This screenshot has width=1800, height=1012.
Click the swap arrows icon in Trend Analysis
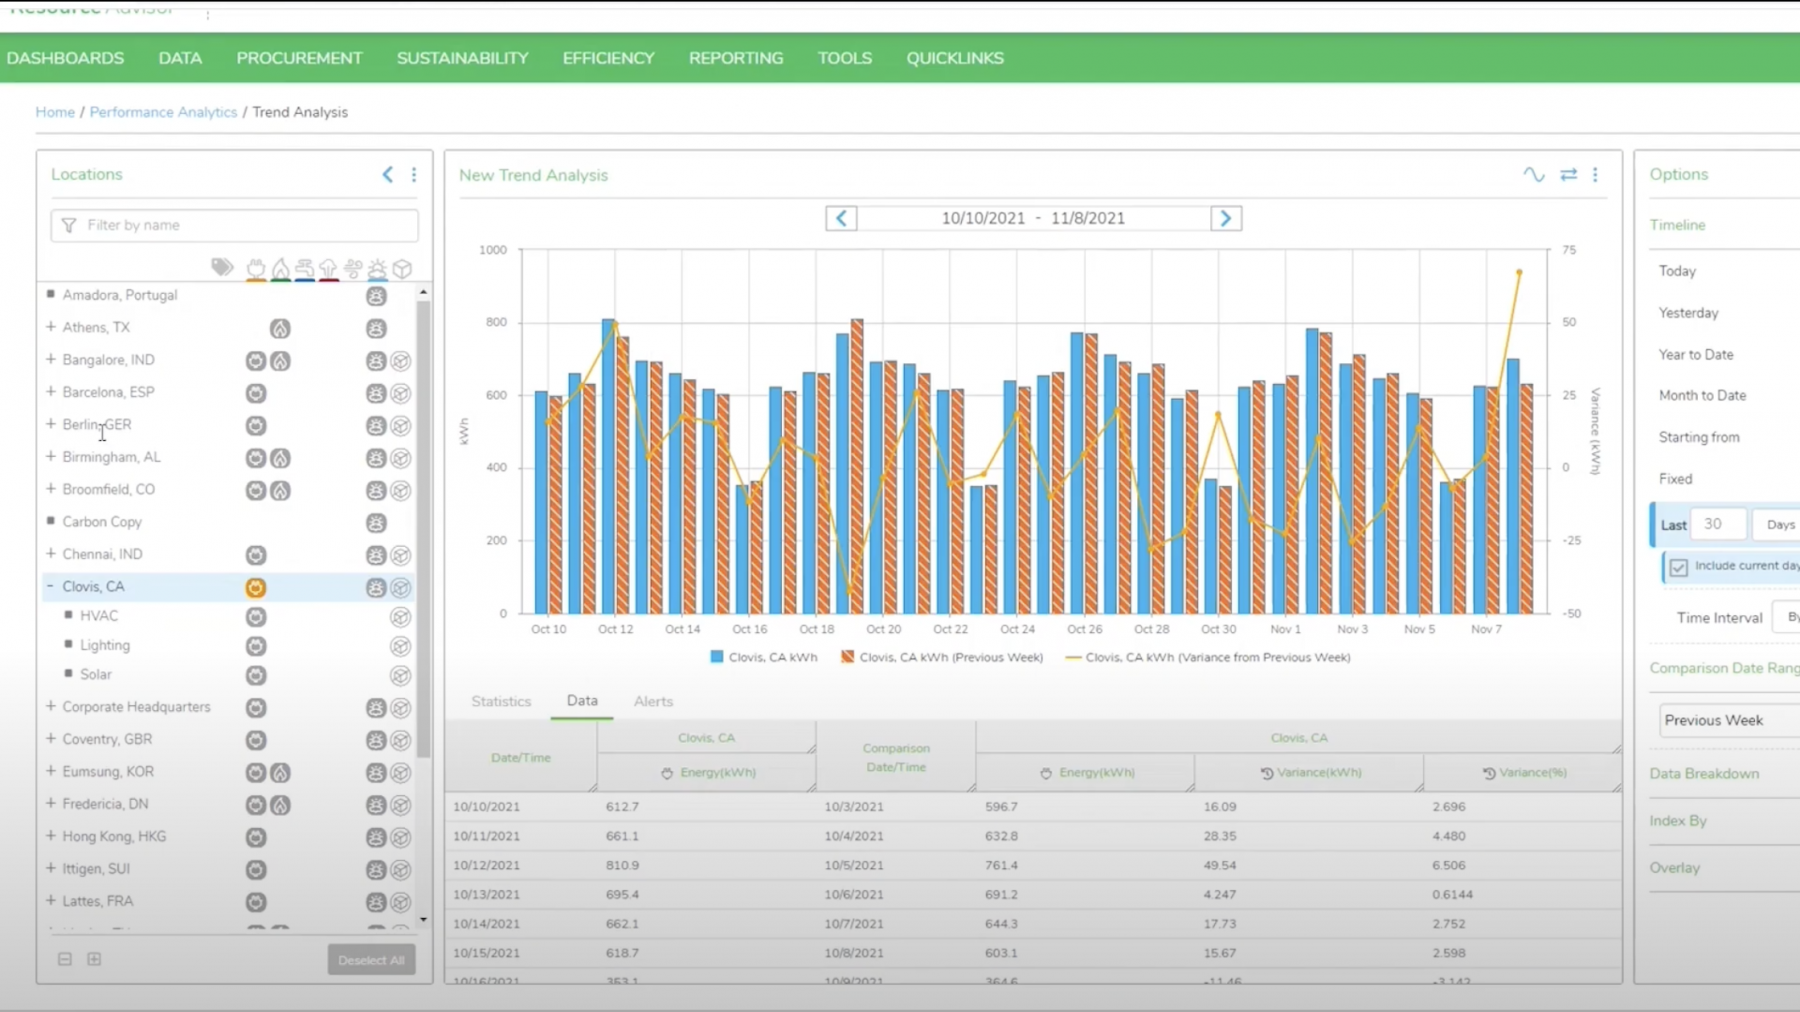pos(1568,175)
